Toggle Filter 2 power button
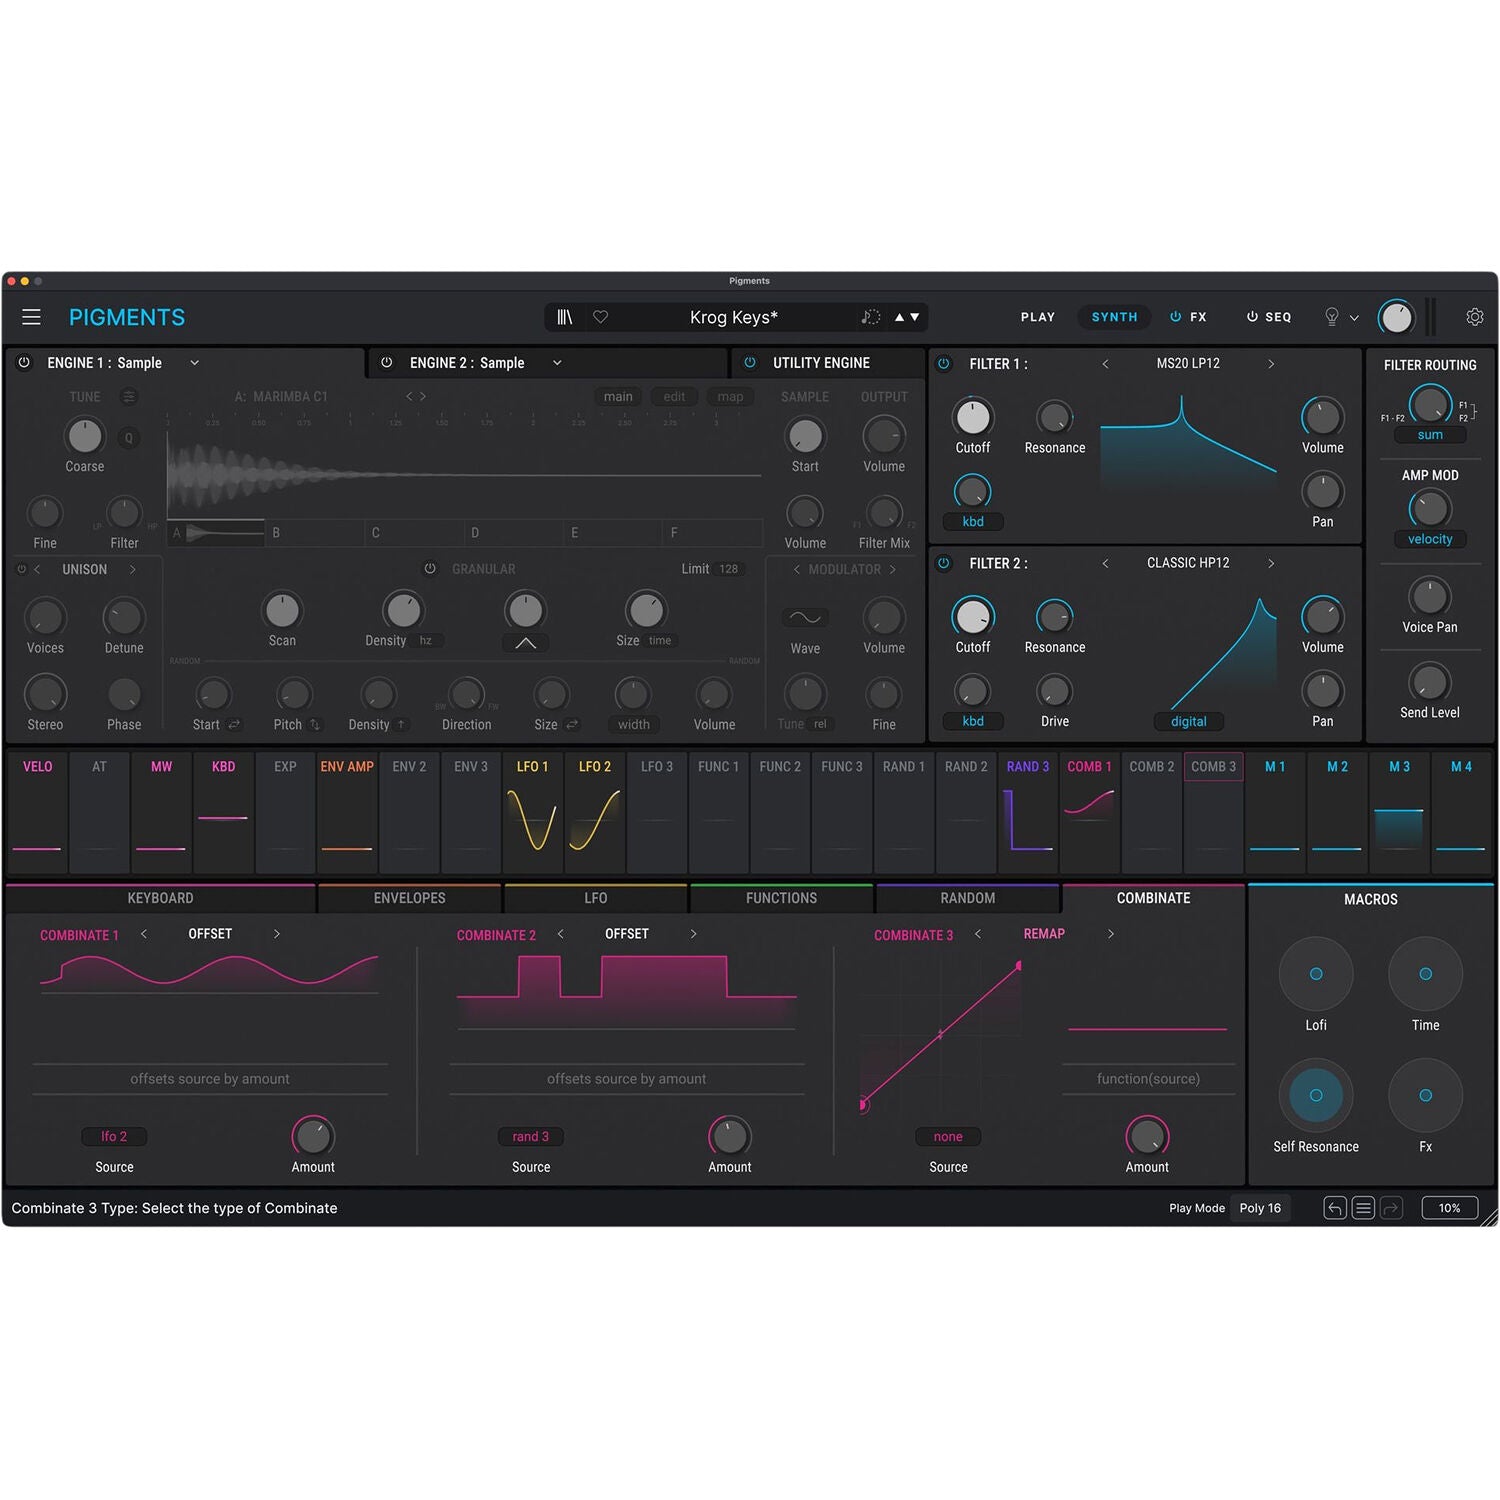The image size is (1500, 1500). coord(943,563)
